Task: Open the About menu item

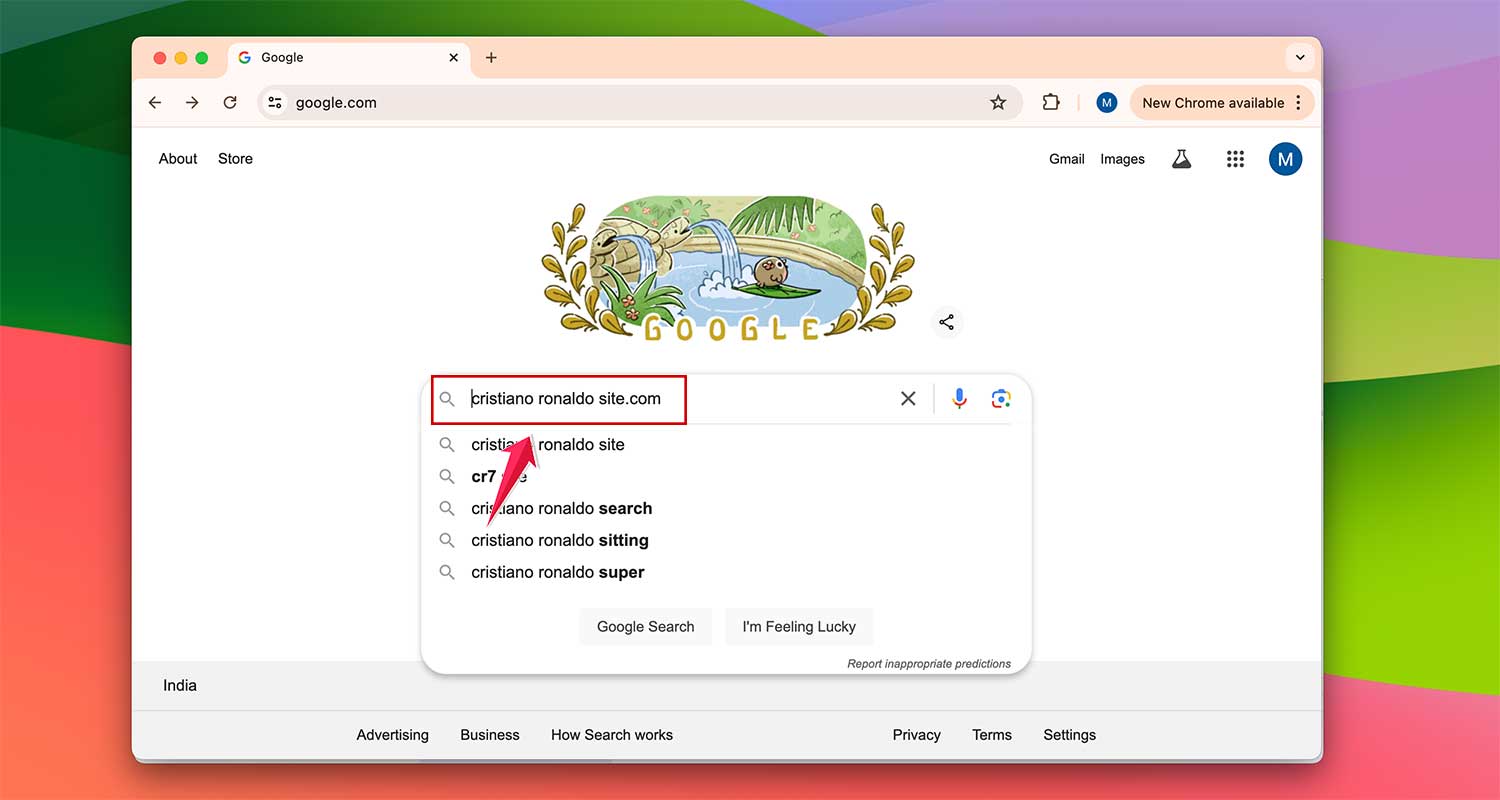Action: click(x=177, y=158)
